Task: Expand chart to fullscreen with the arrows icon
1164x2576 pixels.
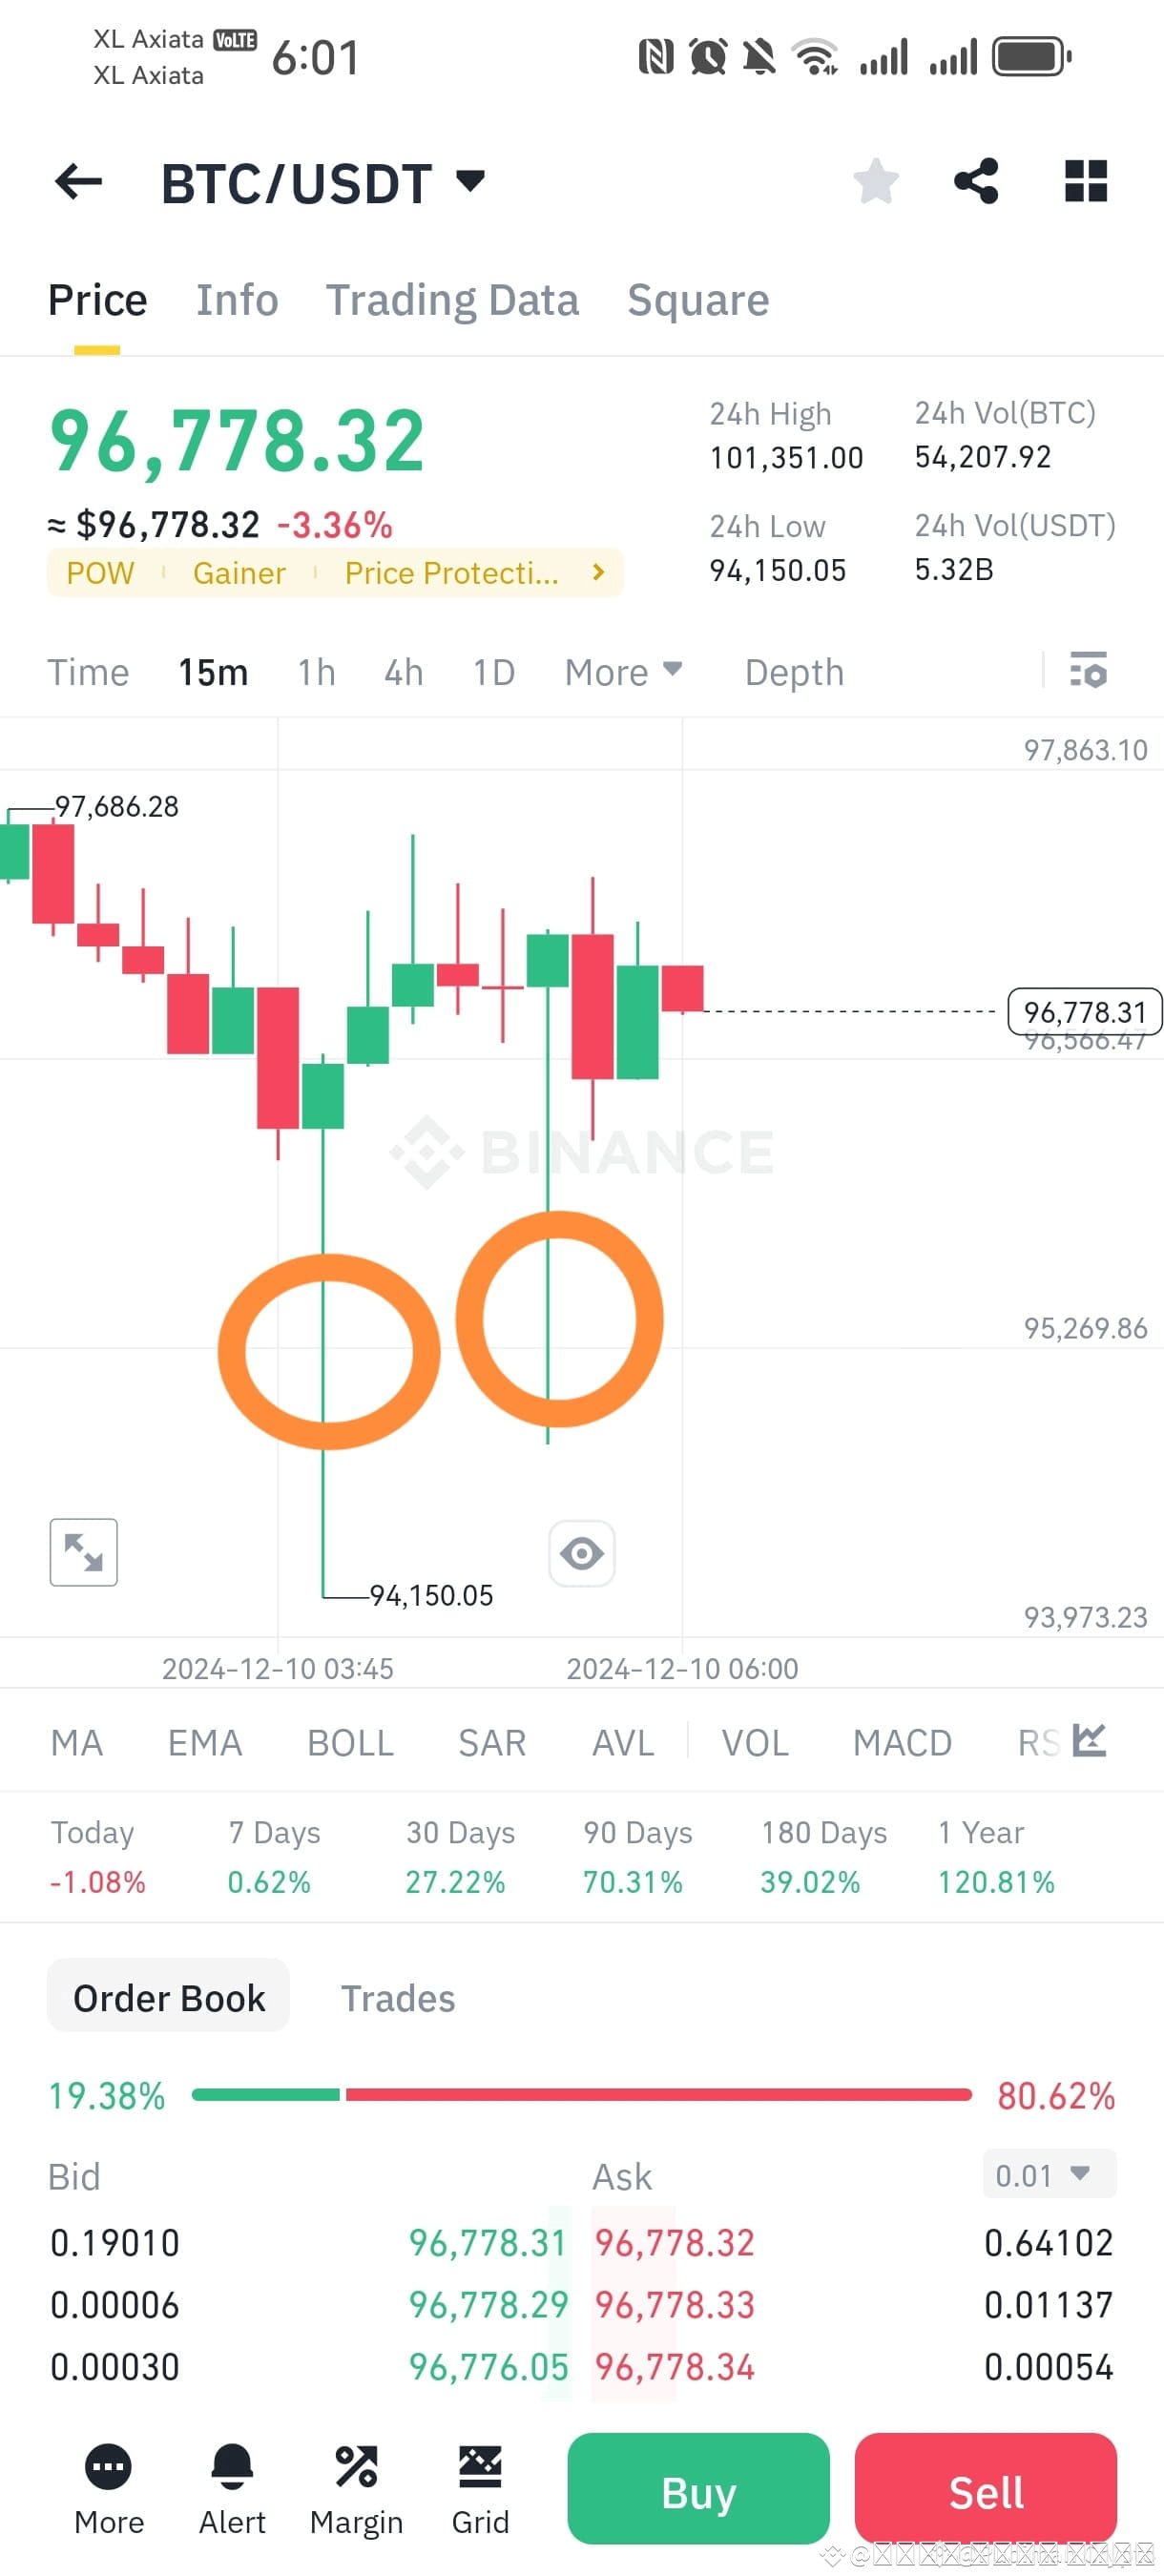Action: pyautogui.click(x=83, y=1551)
